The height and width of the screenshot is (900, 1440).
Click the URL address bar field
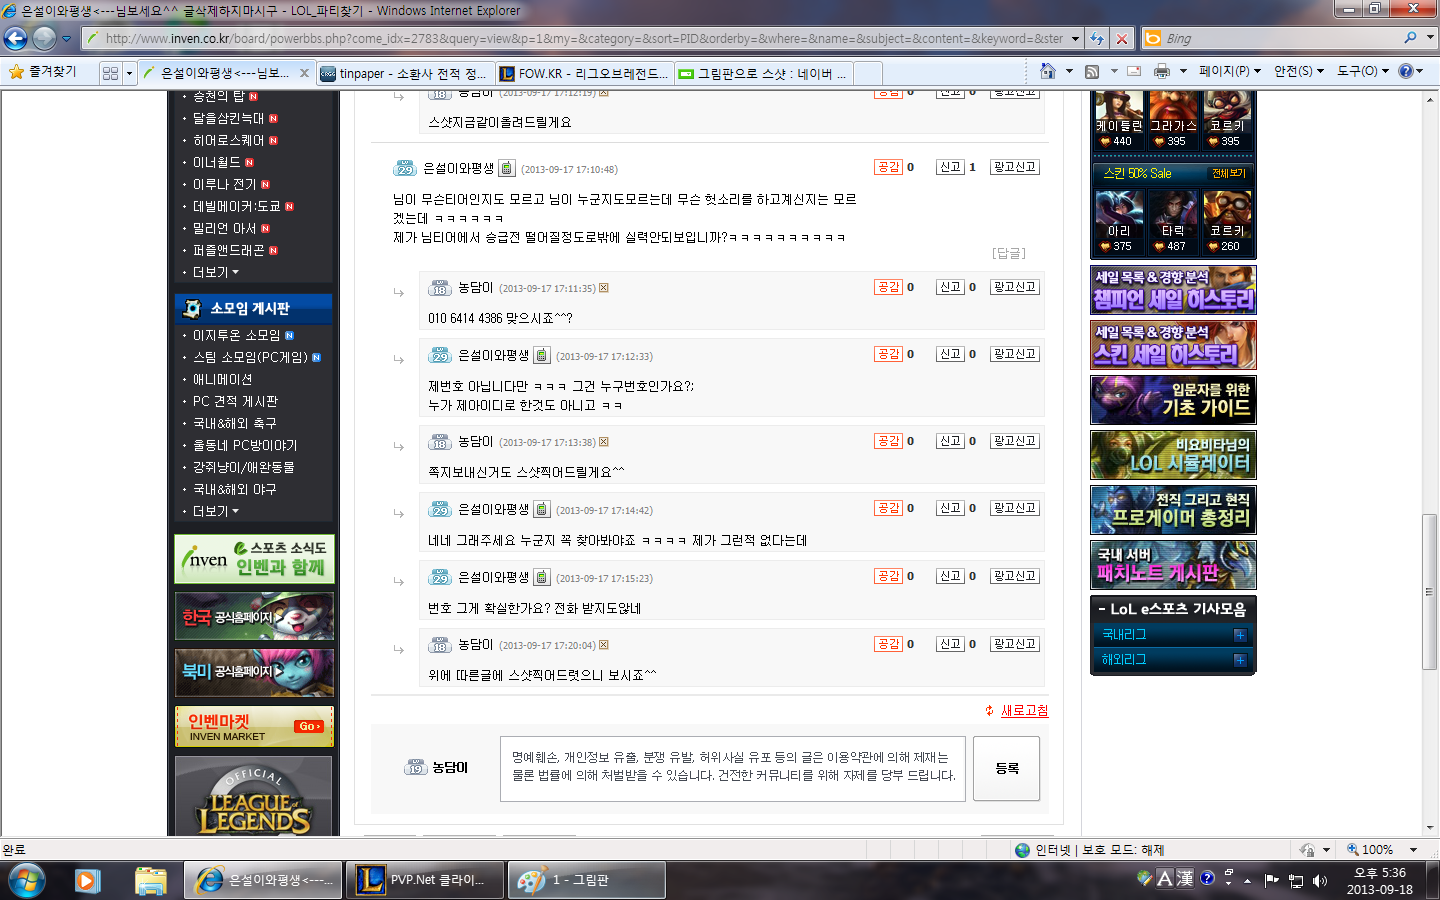click(575, 39)
